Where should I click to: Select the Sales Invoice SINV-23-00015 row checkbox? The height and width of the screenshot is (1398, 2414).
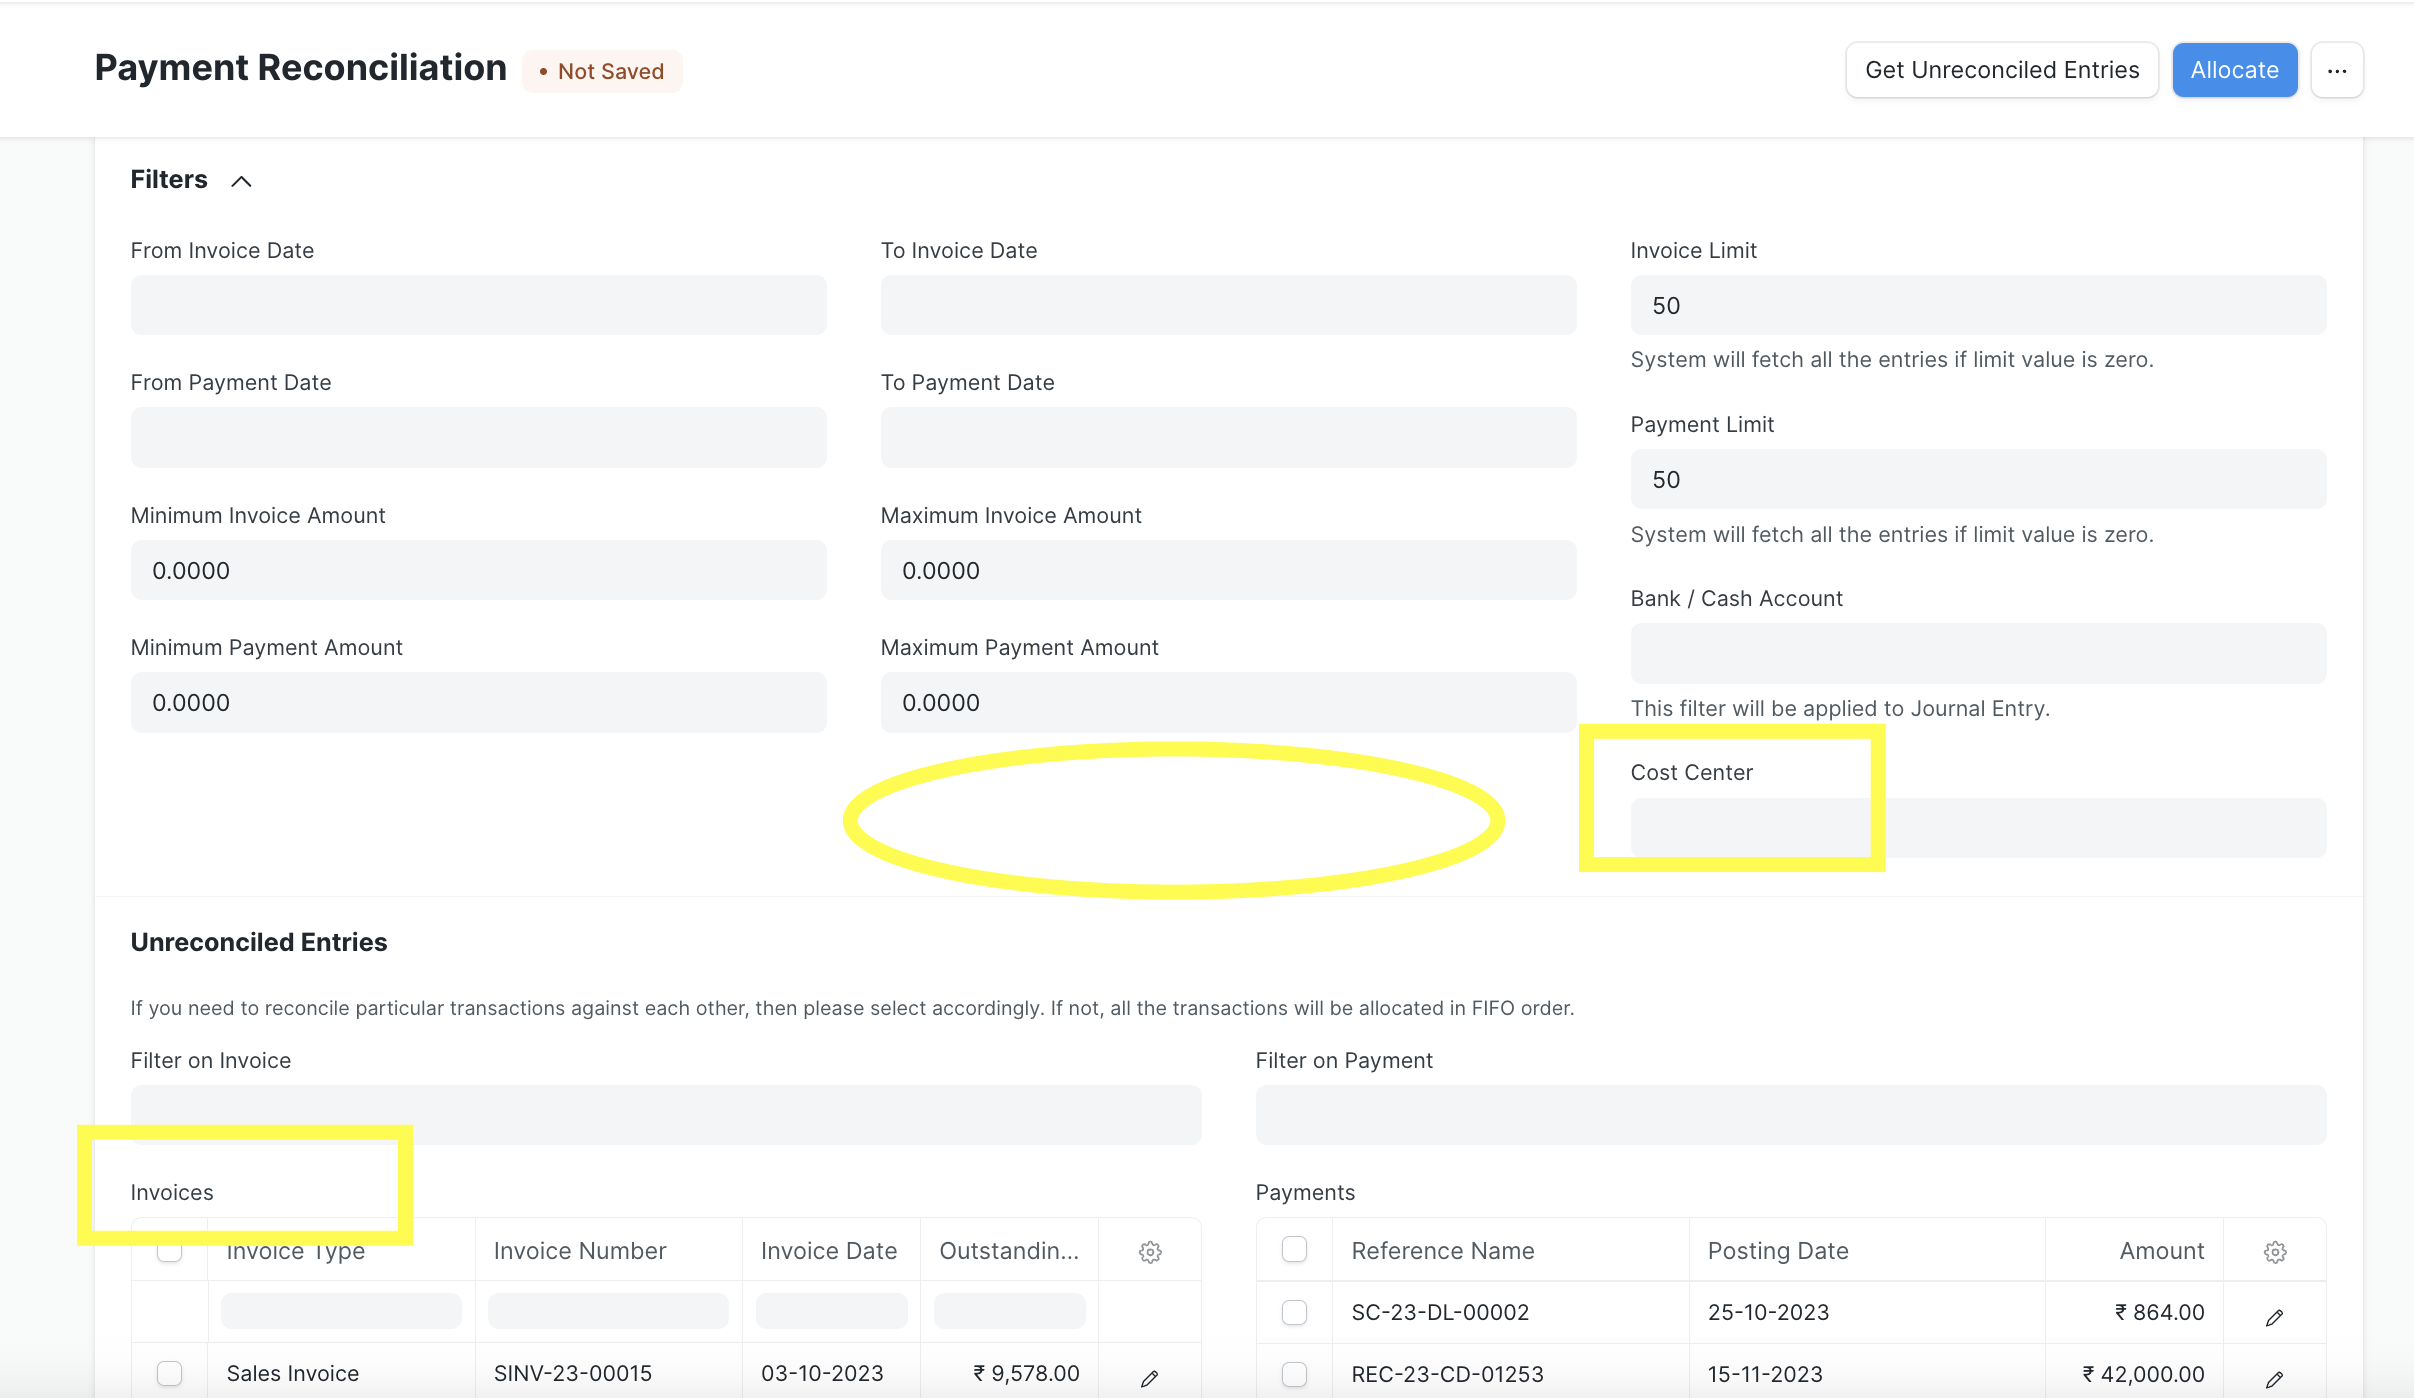tap(169, 1374)
